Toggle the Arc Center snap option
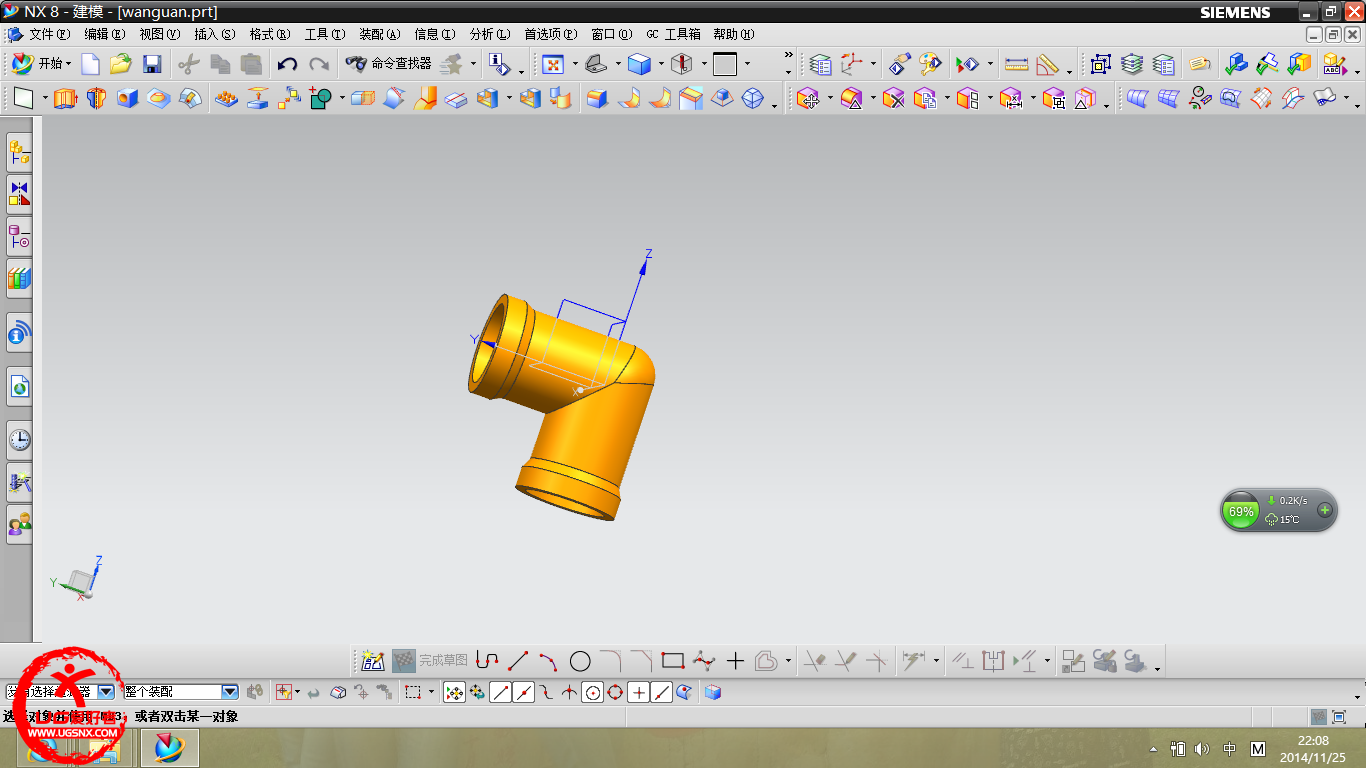The height and width of the screenshot is (774, 1366). coord(593,692)
